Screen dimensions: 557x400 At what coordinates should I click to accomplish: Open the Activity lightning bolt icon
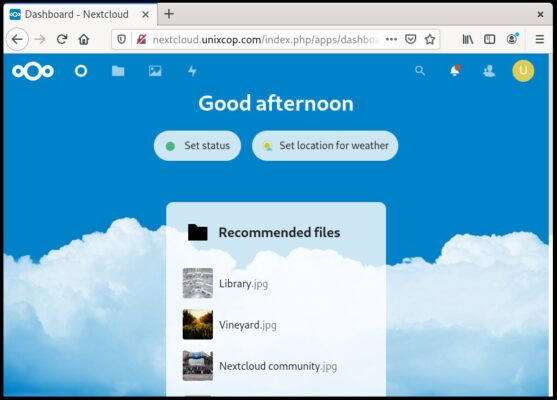192,71
